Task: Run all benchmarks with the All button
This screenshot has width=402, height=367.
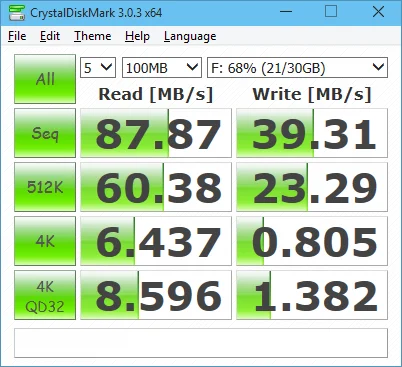Action: pos(45,79)
